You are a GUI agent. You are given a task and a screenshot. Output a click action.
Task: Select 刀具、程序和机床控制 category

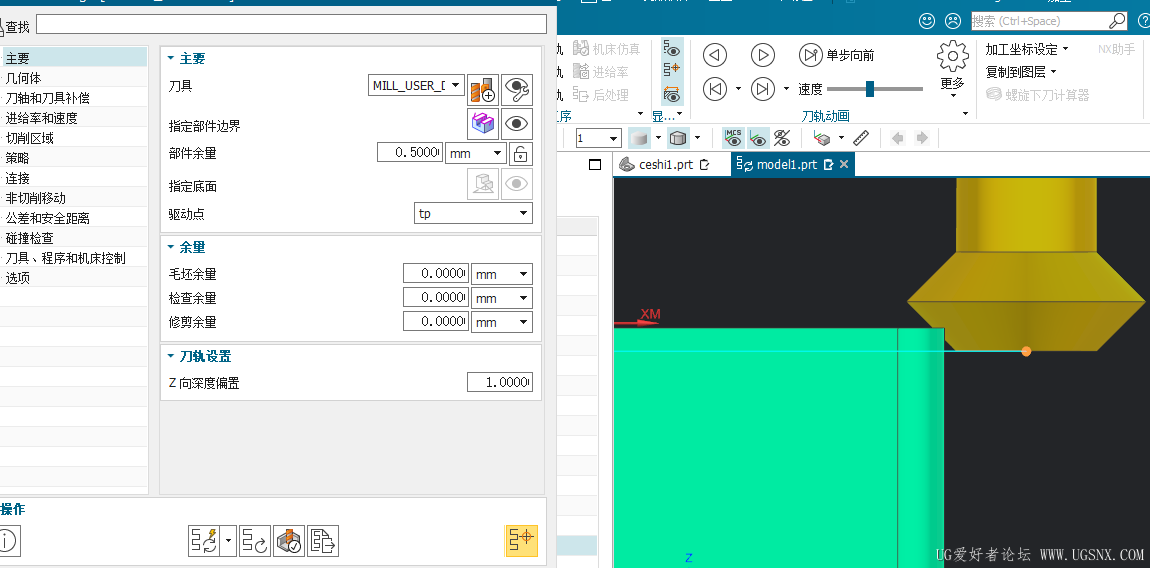pos(73,258)
